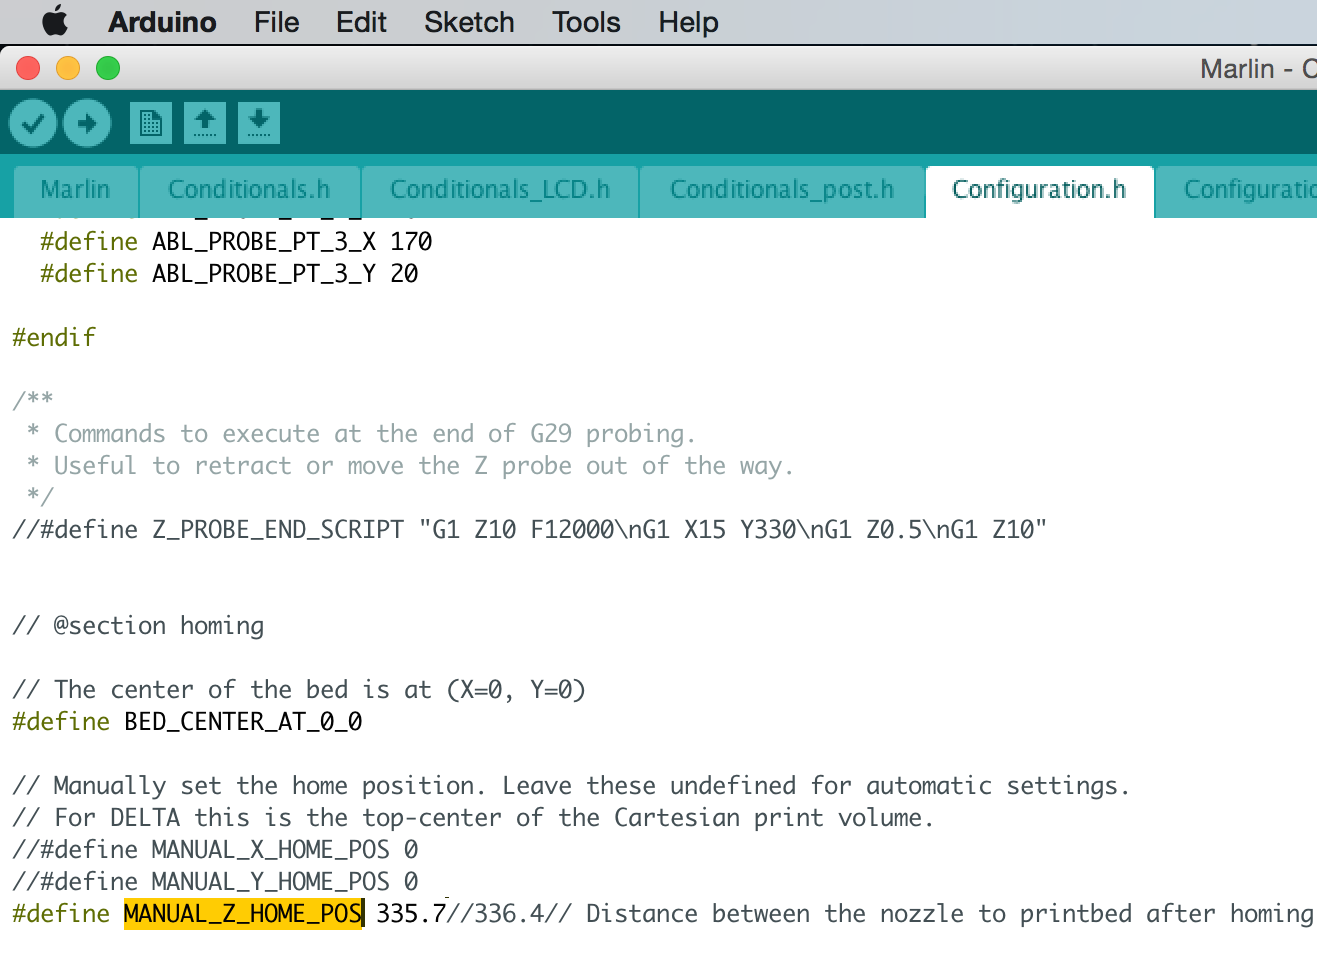The width and height of the screenshot is (1317, 961).
Task: Click the value 335.7 in the code
Action: tap(410, 913)
